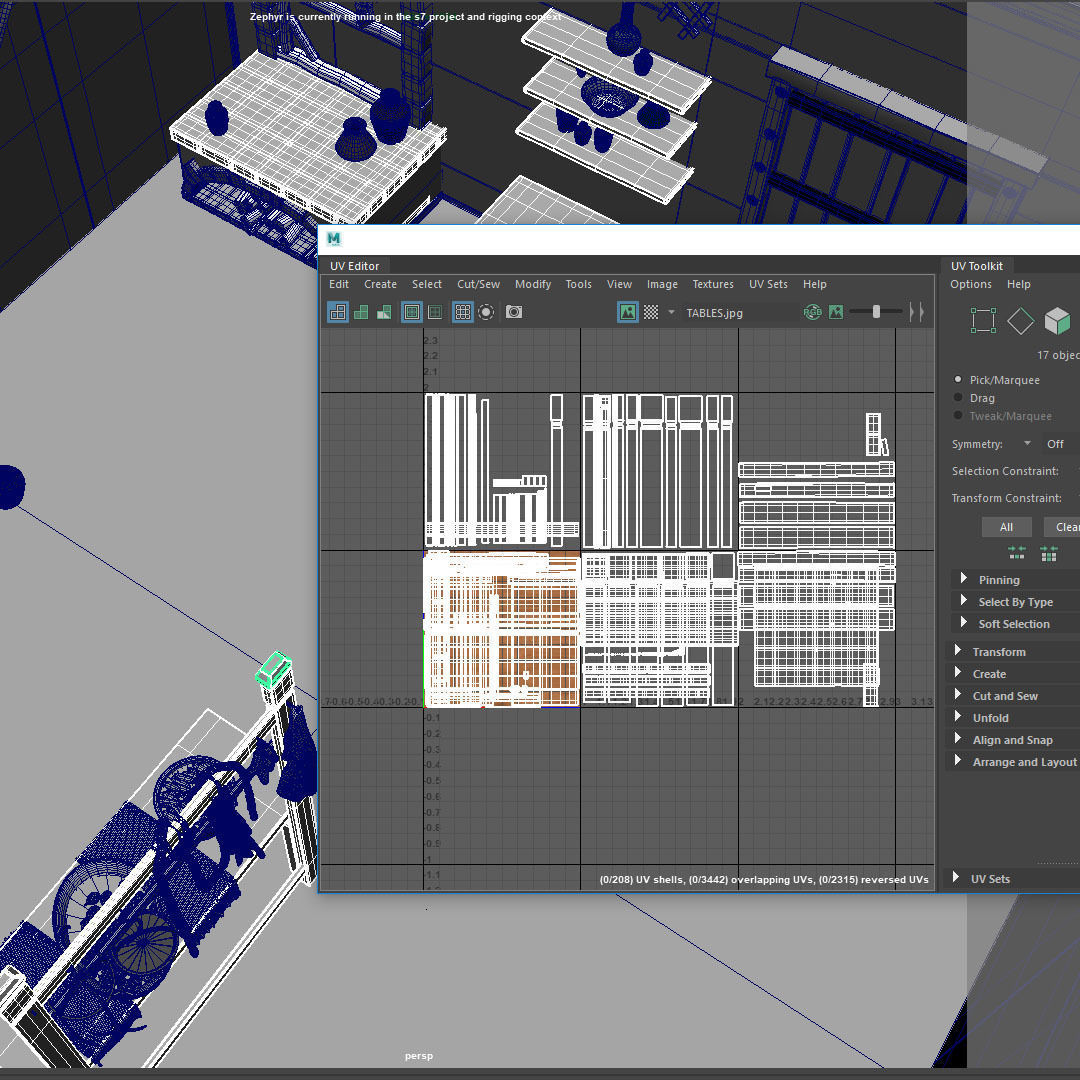Open the Cut/Sew menu
Screen dimensions: 1080x1080
(479, 284)
